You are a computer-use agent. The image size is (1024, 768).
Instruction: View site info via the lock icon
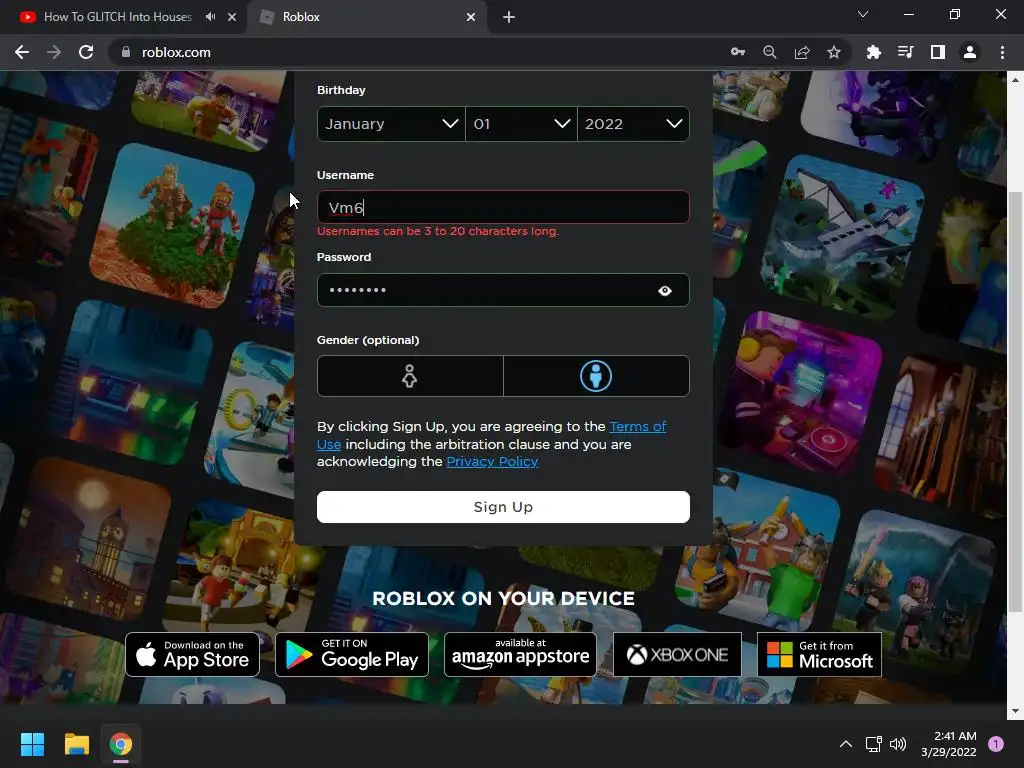(126, 52)
